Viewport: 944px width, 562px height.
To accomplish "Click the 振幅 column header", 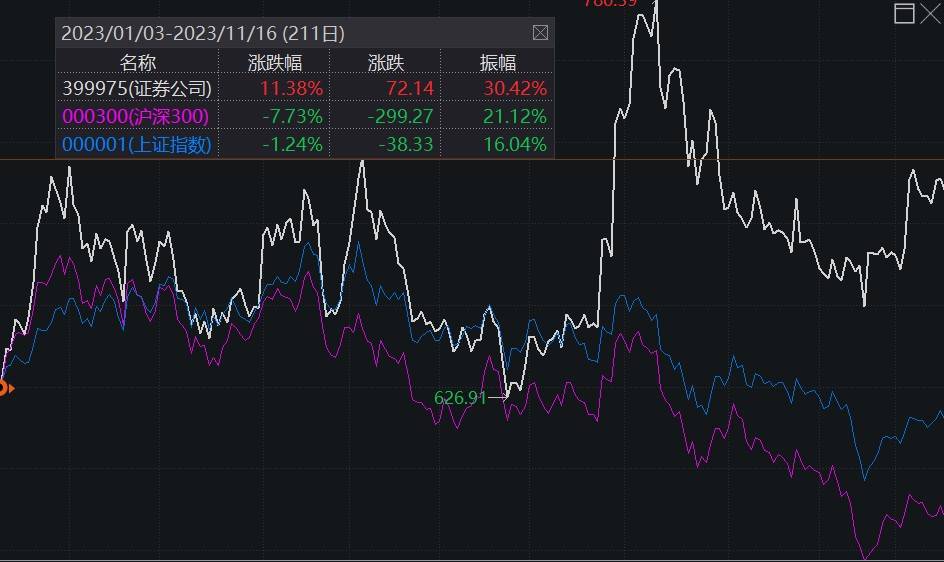I will (x=498, y=62).
